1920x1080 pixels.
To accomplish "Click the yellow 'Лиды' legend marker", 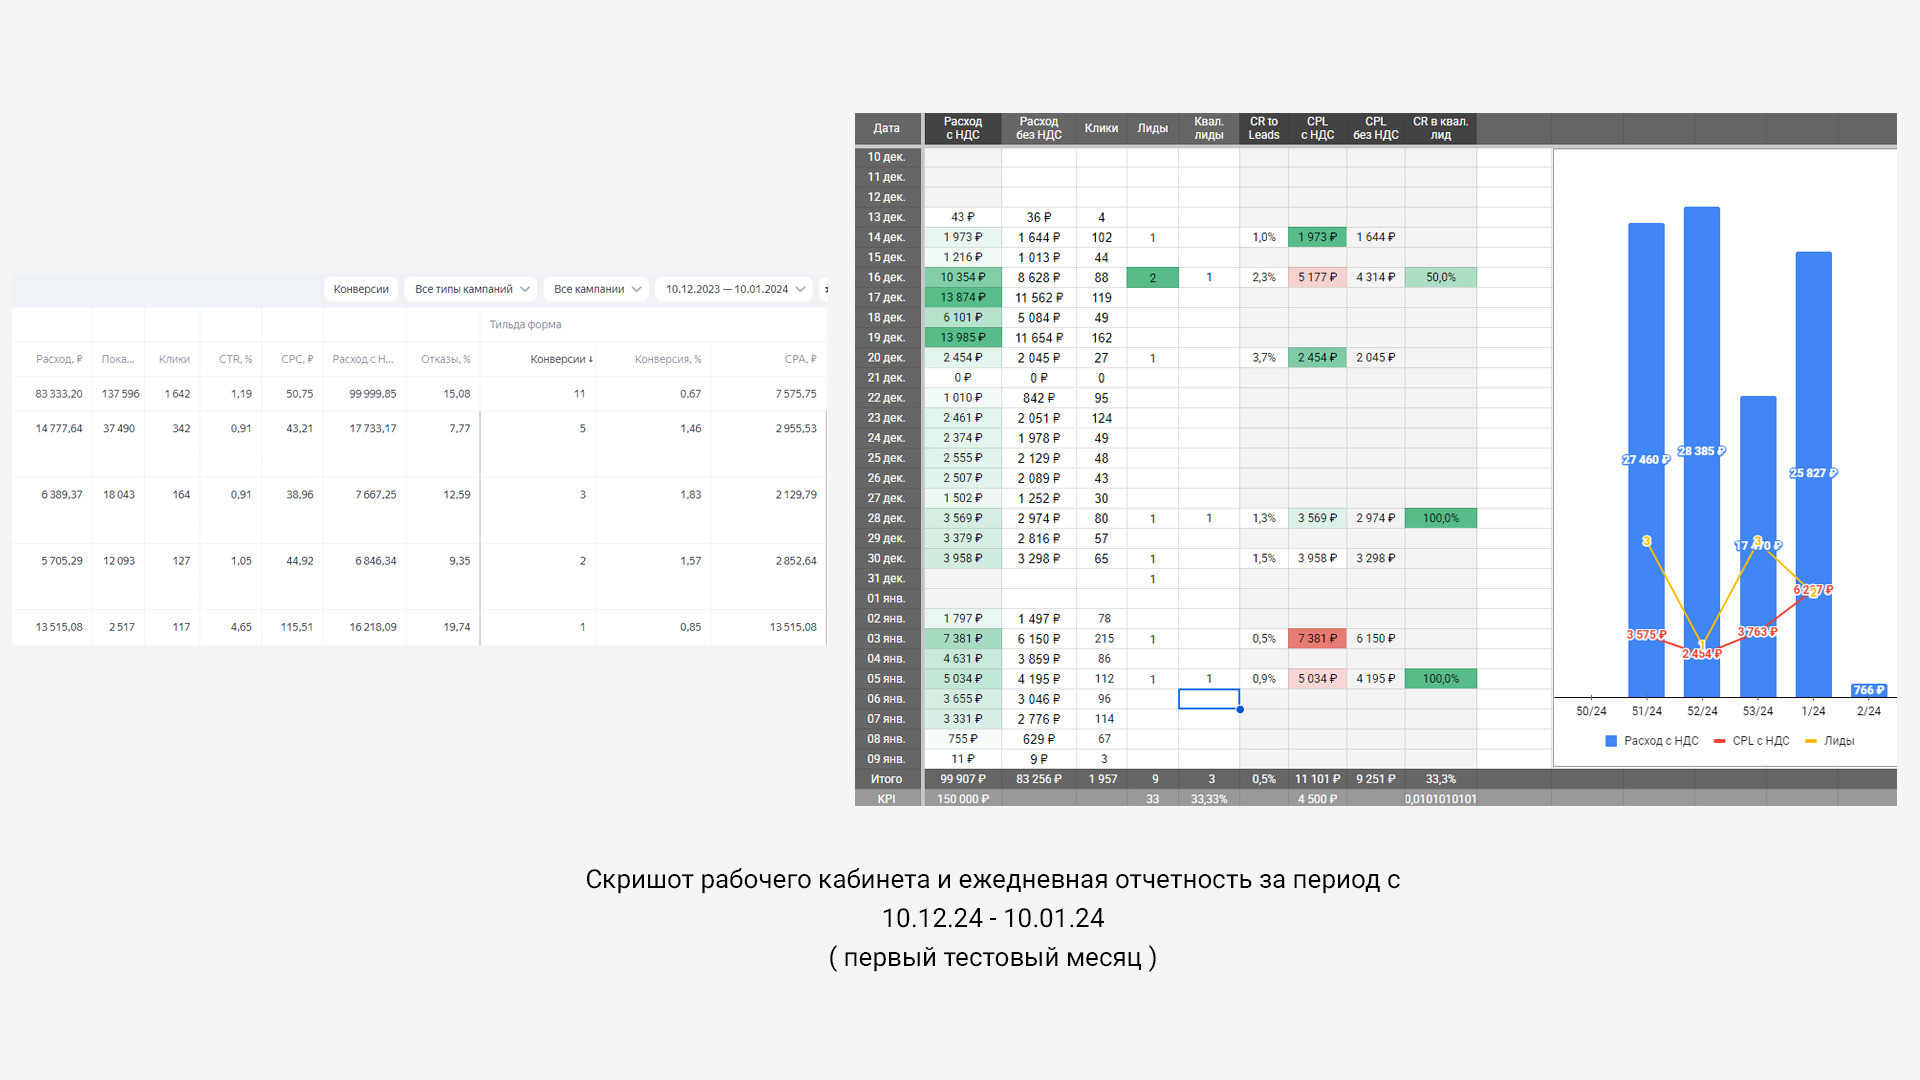I will pos(1811,741).
